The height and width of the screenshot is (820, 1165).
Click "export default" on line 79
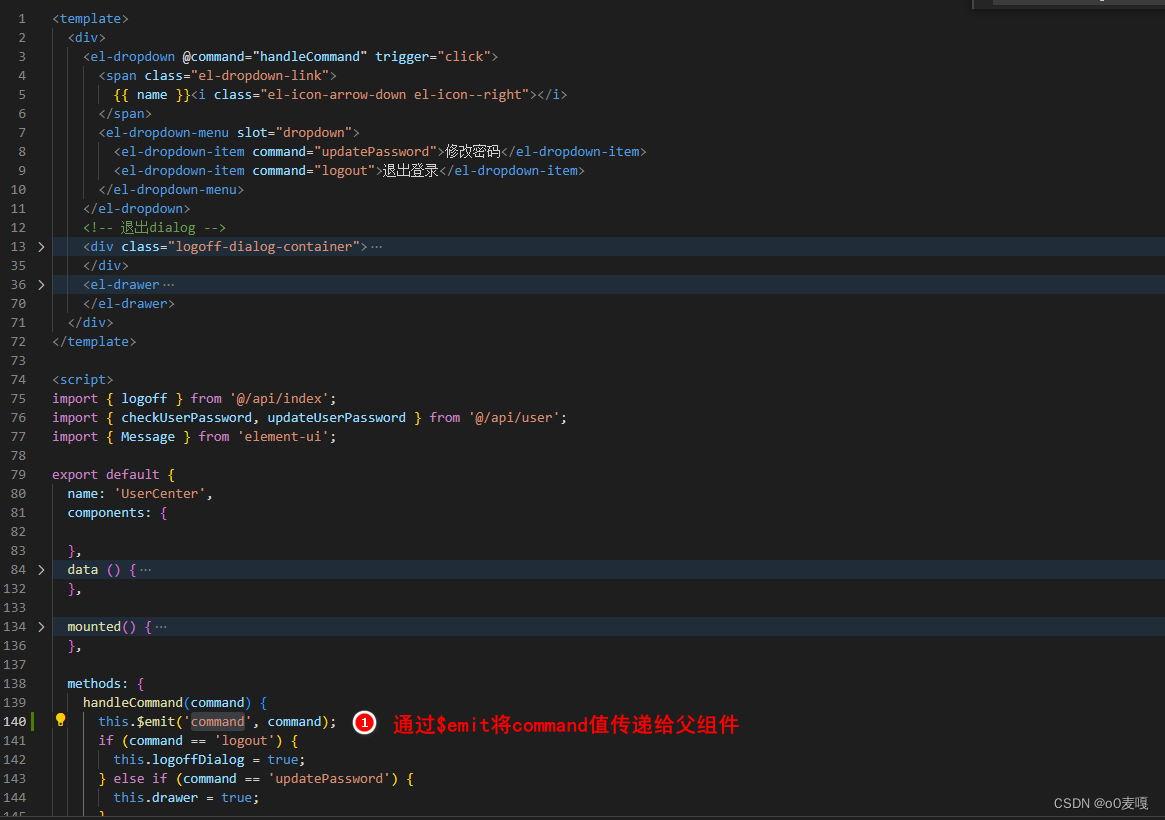pyautogui.click(x=106, y=475)
